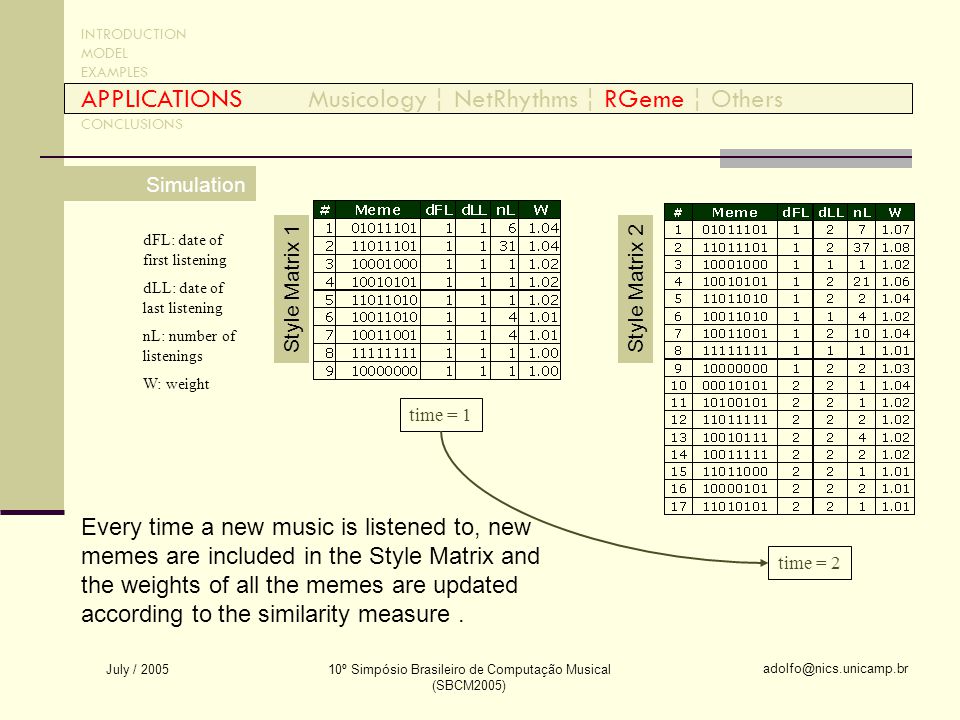
Task: Select meme 11010101 in row 17
Action: (735, 507)
